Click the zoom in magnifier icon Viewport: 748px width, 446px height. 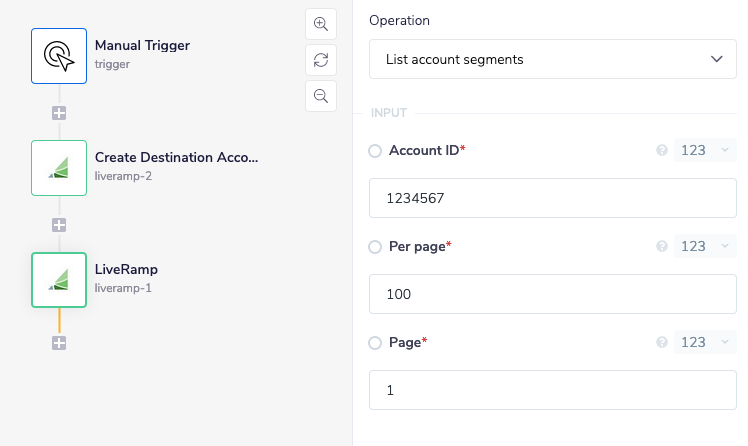click(321, 24)
